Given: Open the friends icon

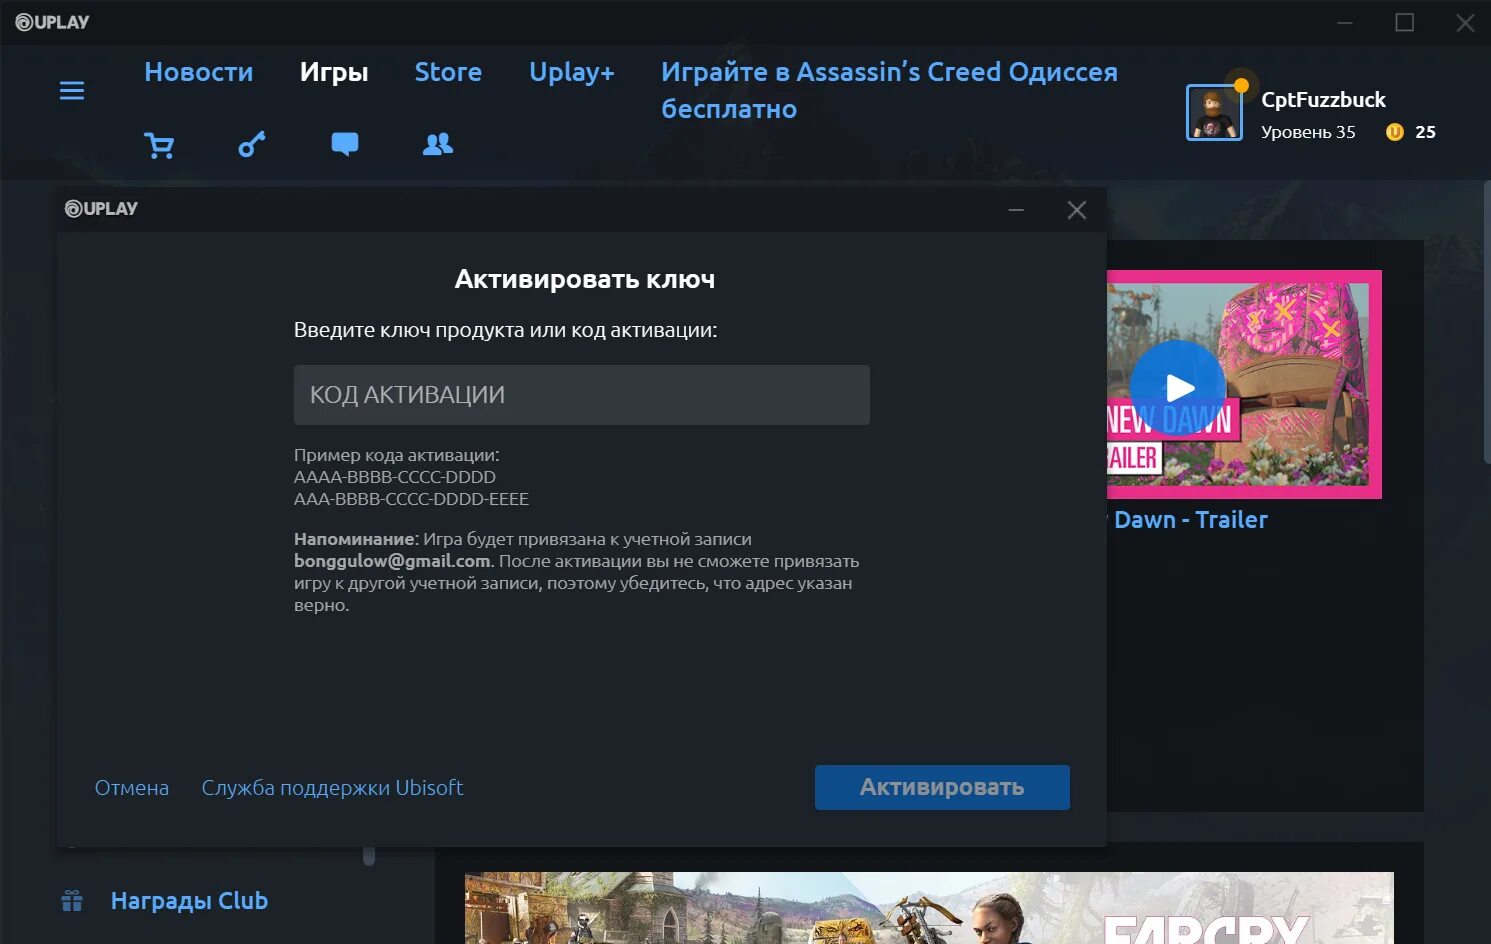Looking at the screenshot, I should [x=438, y=145].
